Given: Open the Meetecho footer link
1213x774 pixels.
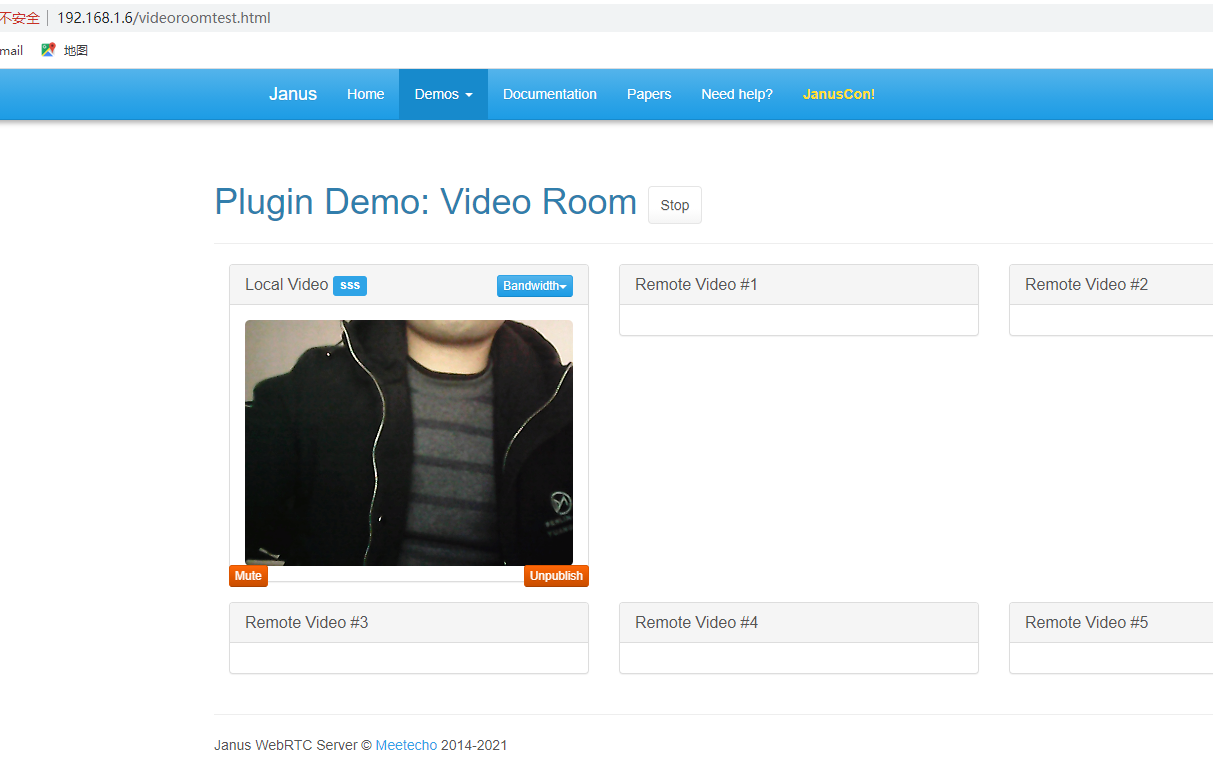Looking at the screenshot, I should (406, 745).
